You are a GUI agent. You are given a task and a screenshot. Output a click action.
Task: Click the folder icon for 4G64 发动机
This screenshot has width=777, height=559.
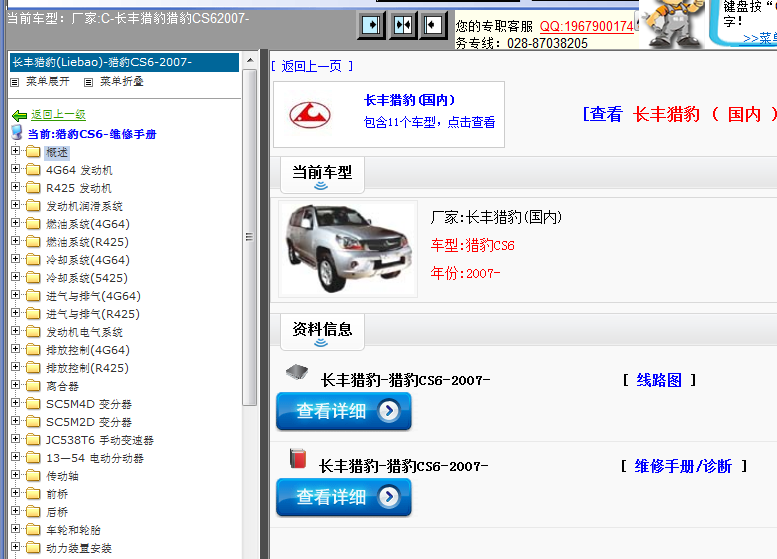pos(33,170)
